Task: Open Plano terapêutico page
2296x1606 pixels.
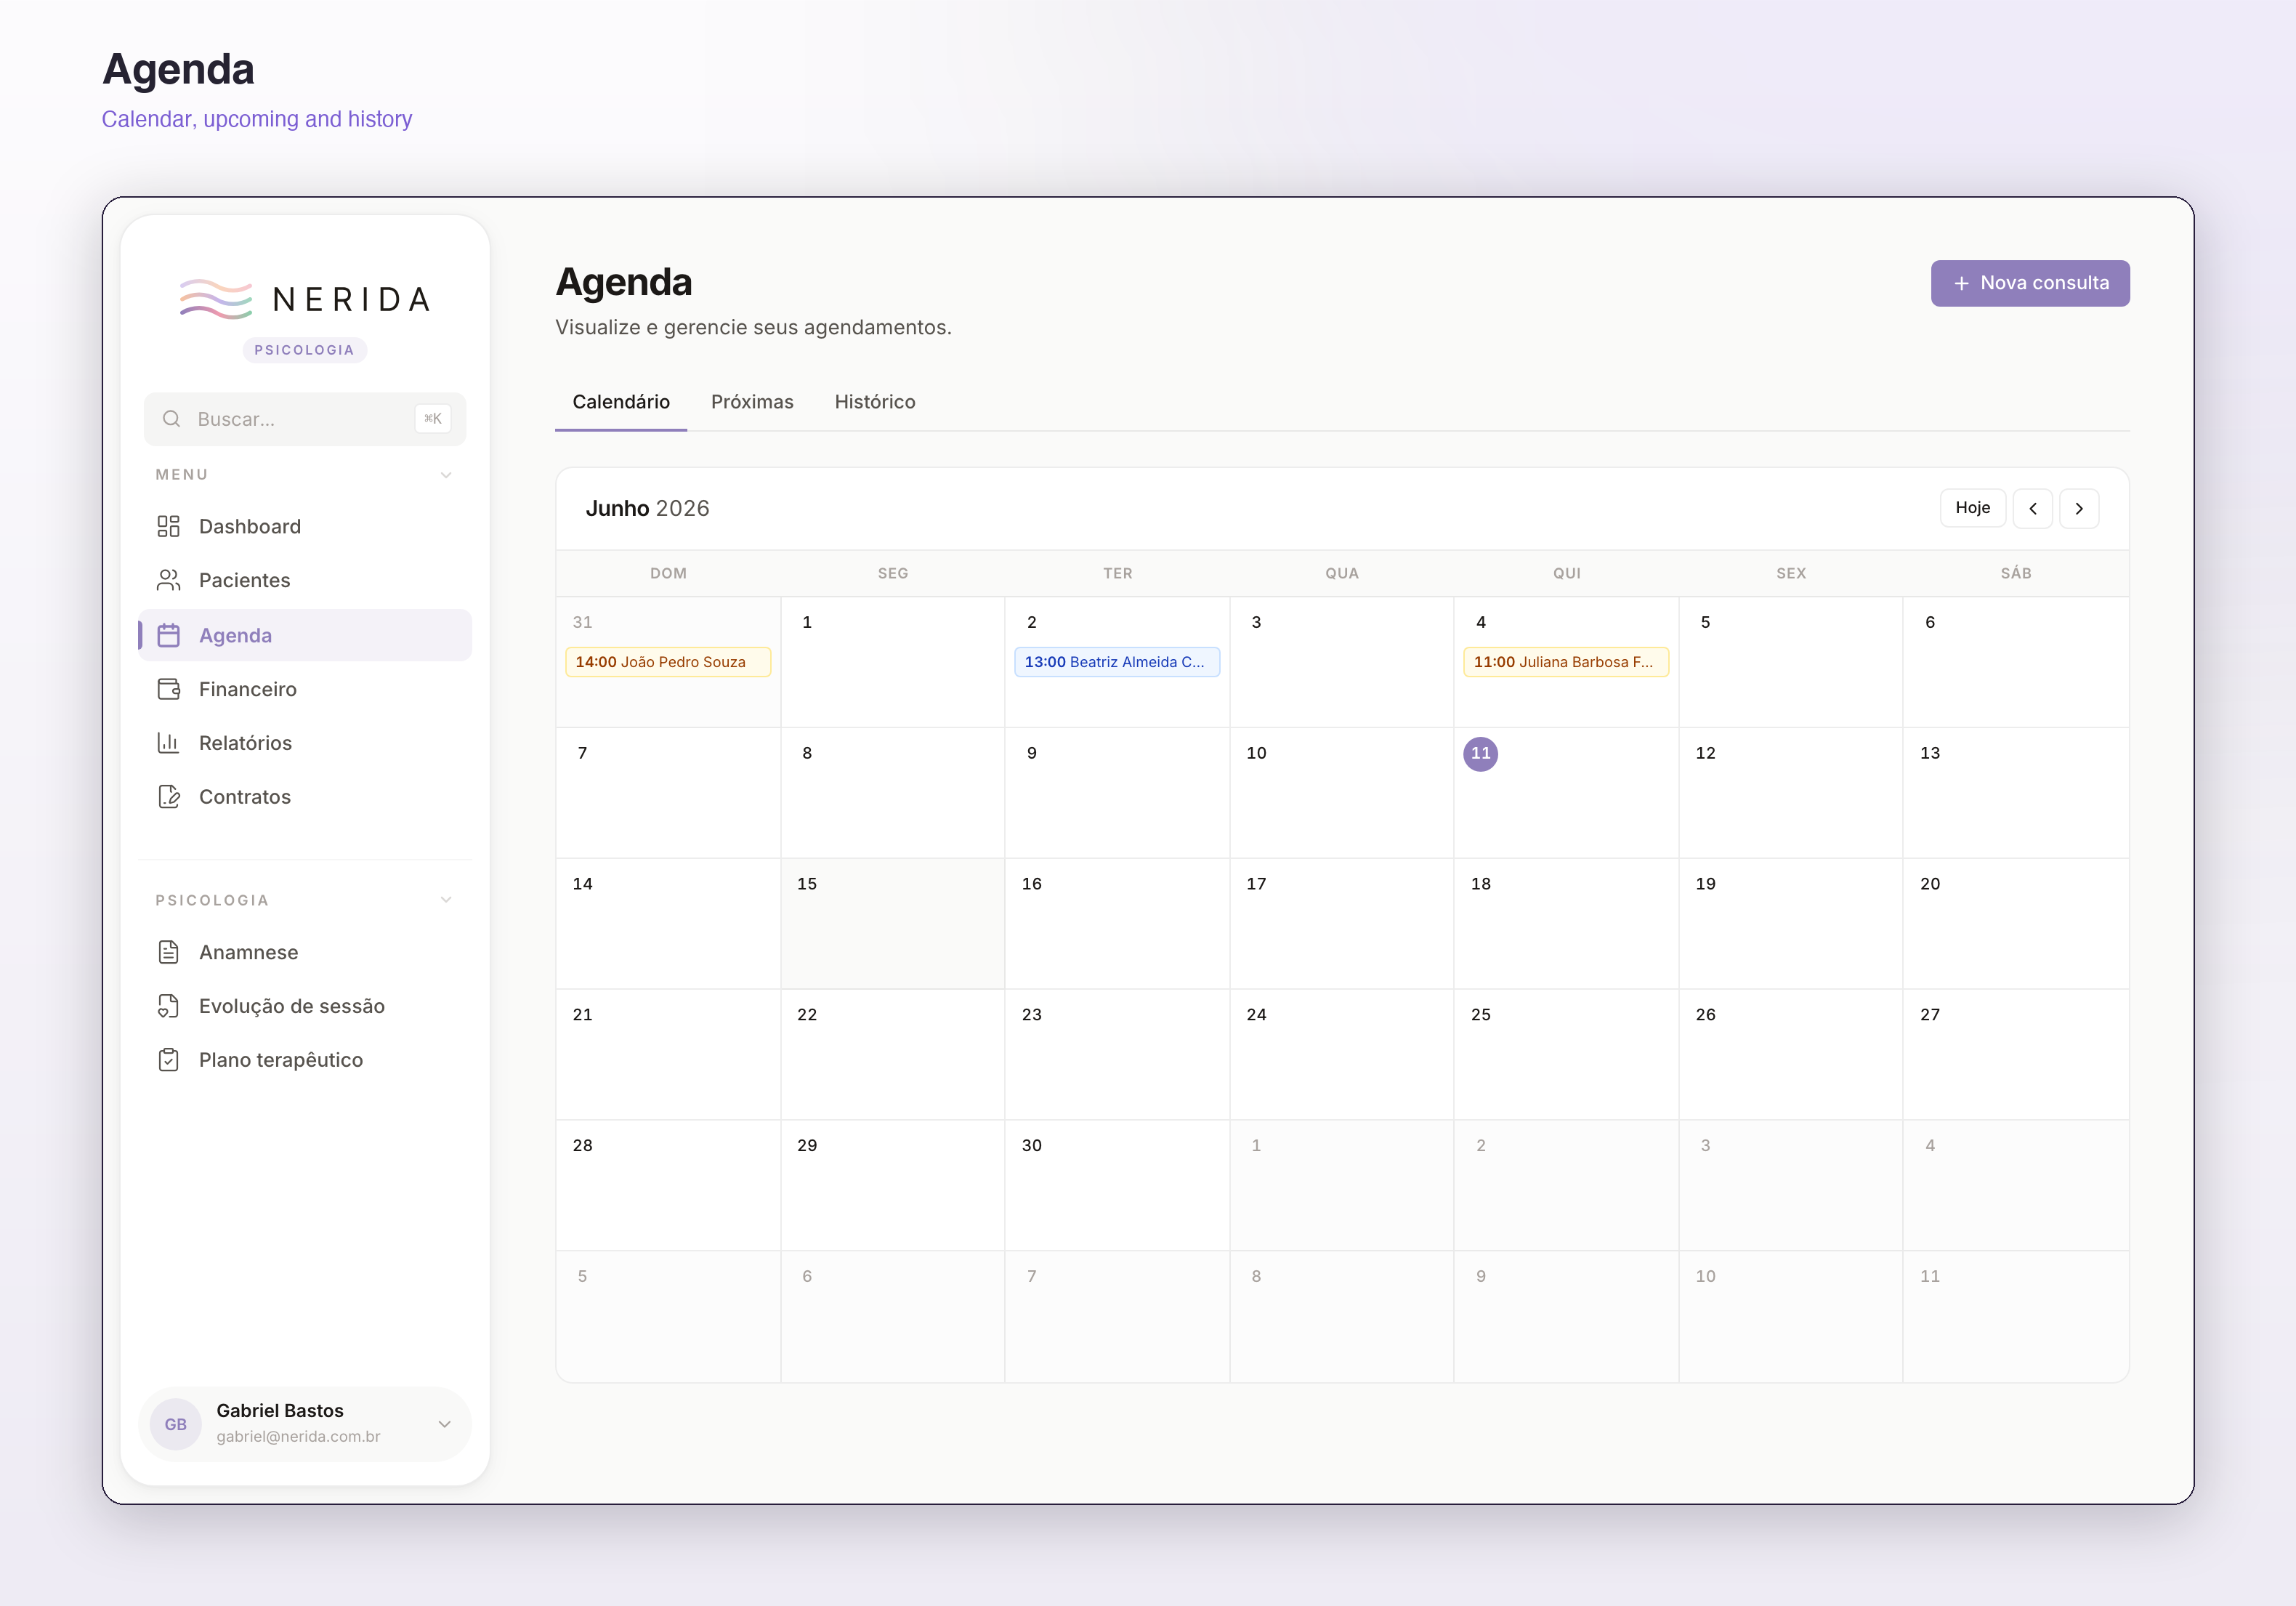Action: click(x=305, y=1060)
